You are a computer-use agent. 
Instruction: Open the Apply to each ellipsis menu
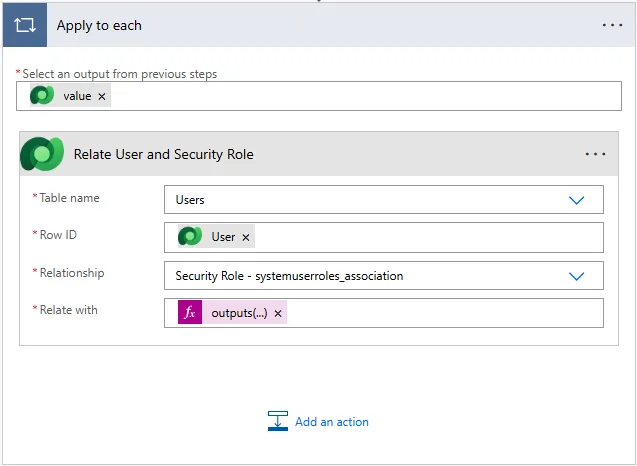pyautogui.click(x=612, y=25)
